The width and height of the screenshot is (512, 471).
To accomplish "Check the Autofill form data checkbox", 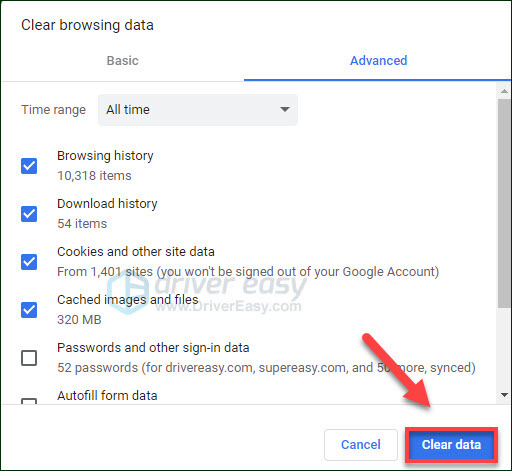I will click(x=29, y=401).
